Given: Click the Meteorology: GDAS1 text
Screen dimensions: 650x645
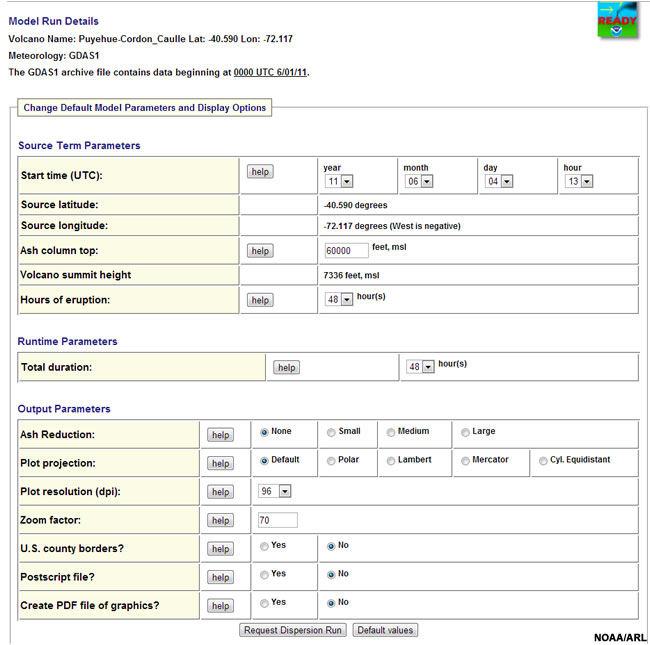Looking at the screenshot, I should click(54, 56).
